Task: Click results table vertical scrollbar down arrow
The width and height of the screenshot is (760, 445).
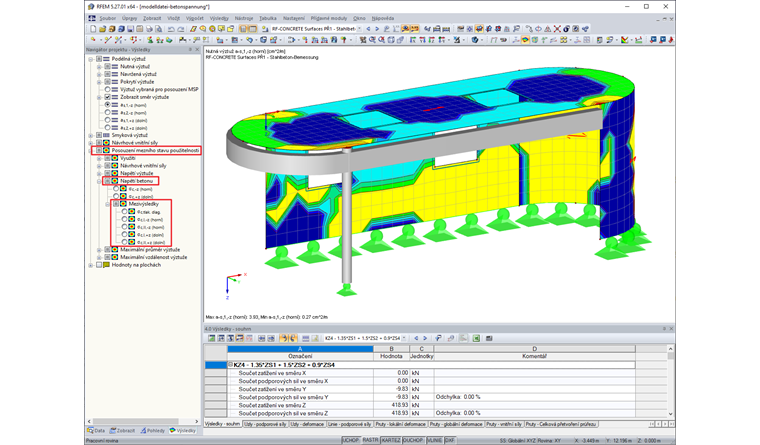Action: click(x=671, y=413)
